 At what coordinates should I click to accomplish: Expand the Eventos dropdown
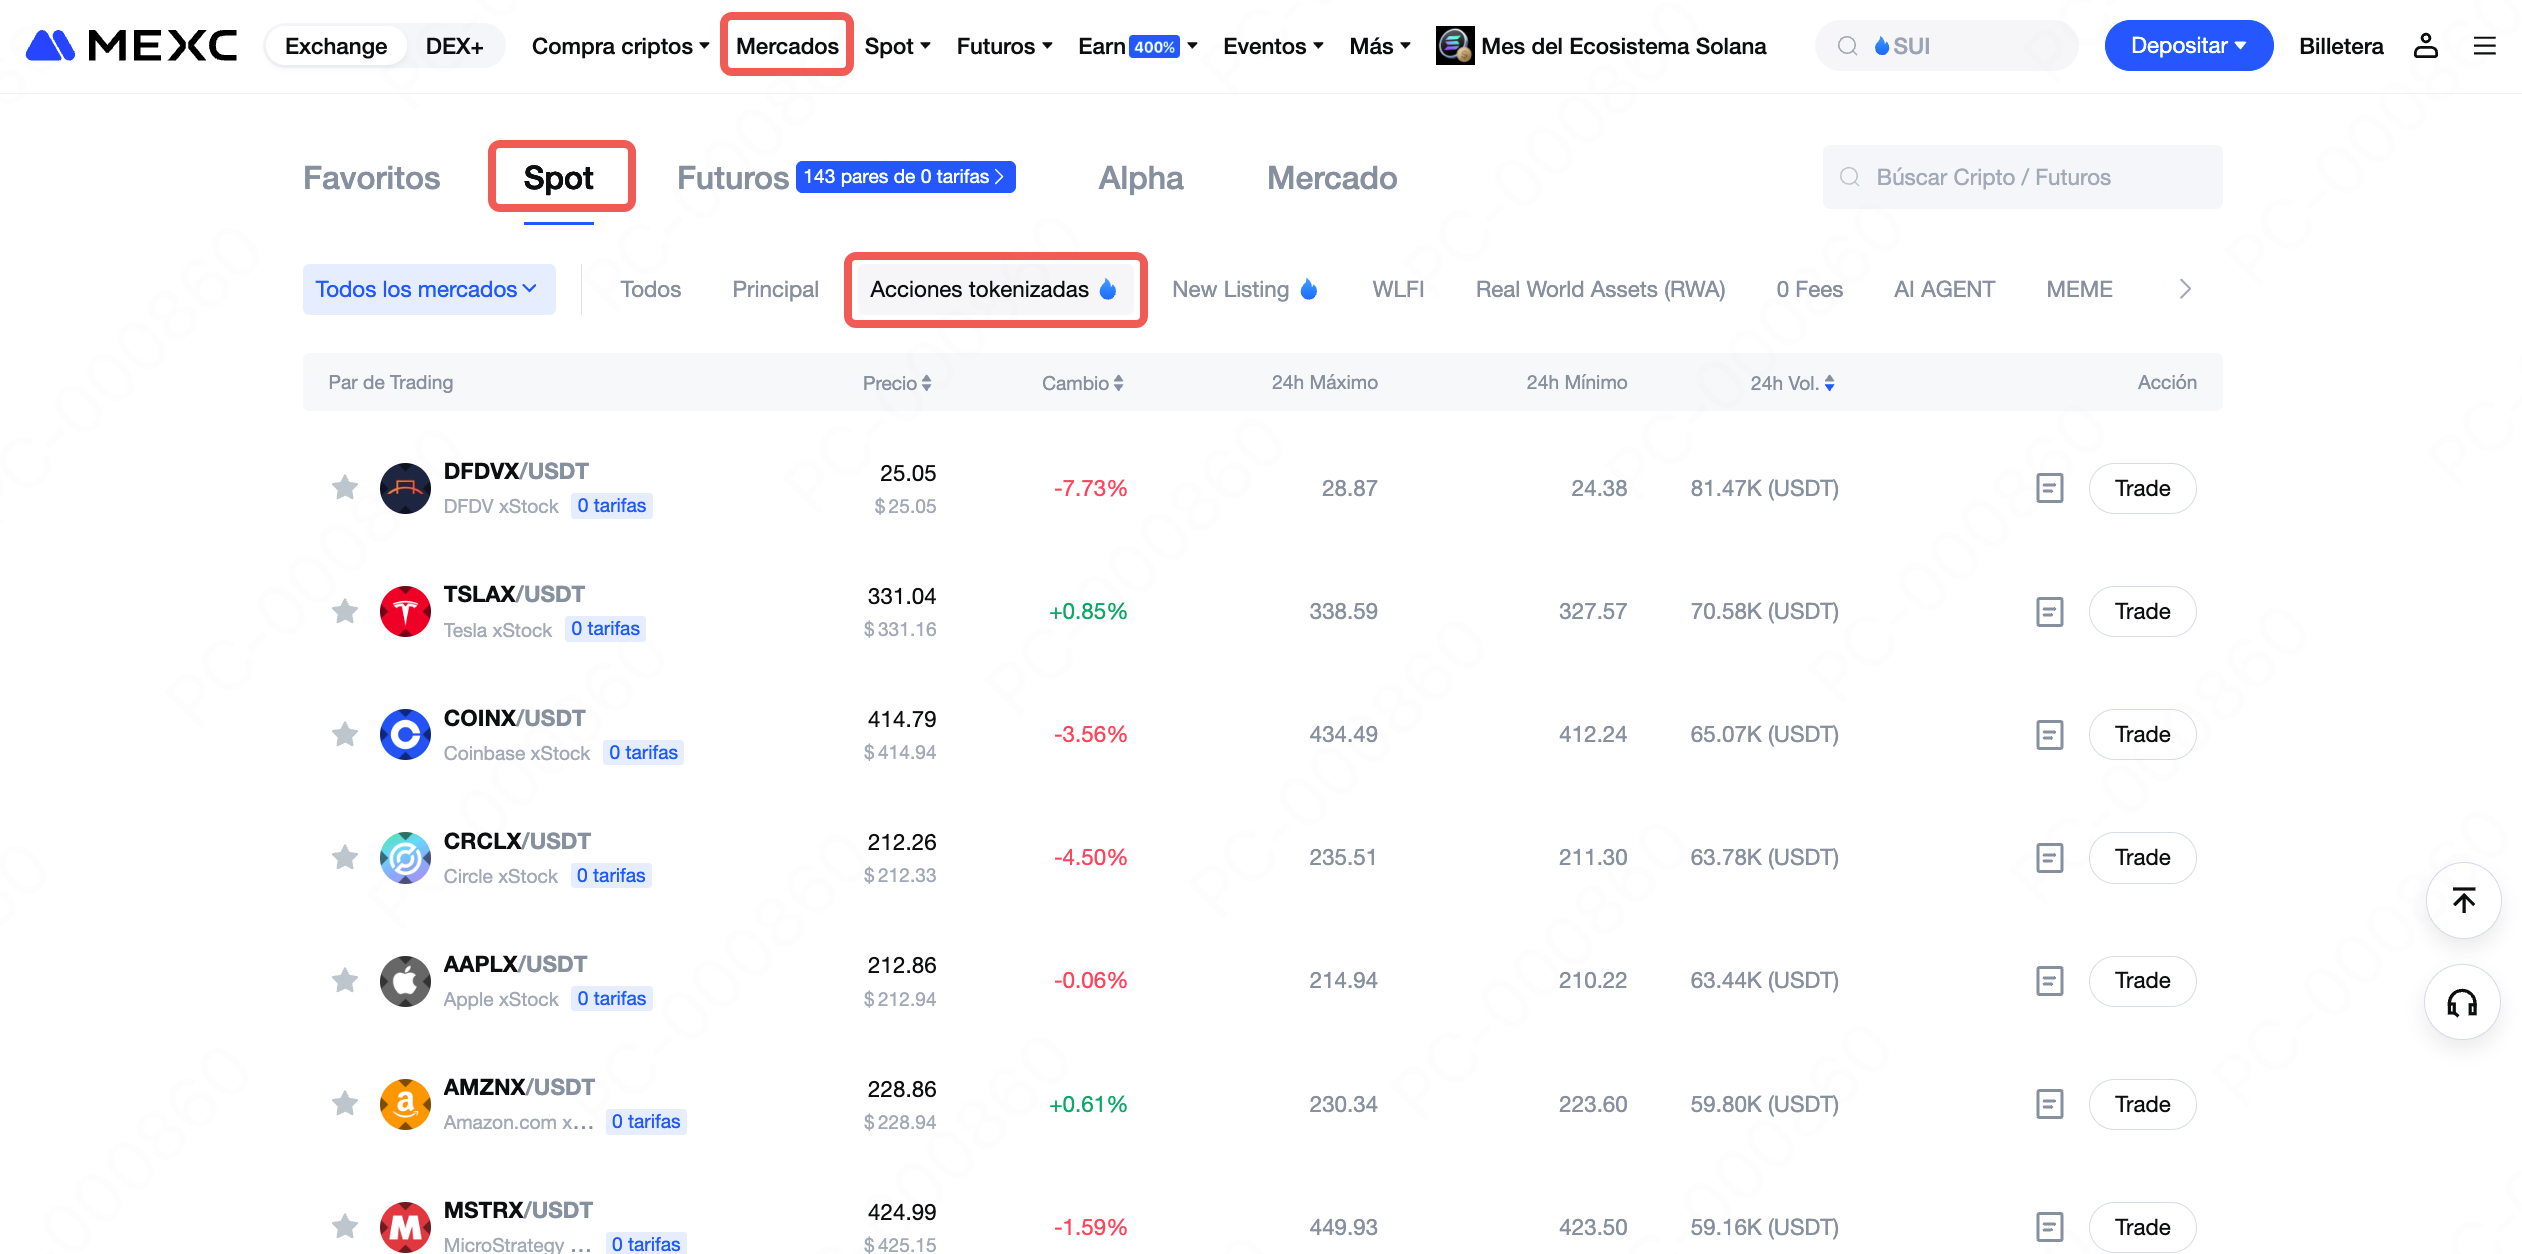click(x=1273, y=46)
